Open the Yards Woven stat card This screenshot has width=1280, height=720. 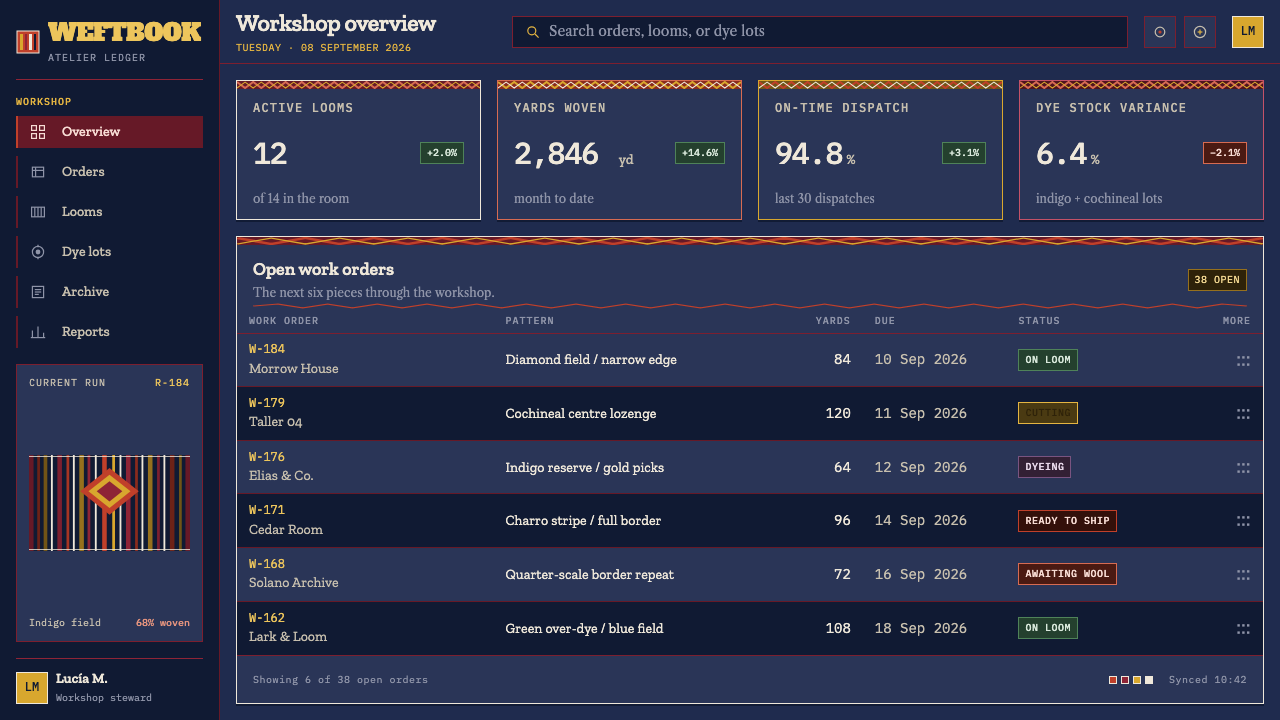pos(619,150)
